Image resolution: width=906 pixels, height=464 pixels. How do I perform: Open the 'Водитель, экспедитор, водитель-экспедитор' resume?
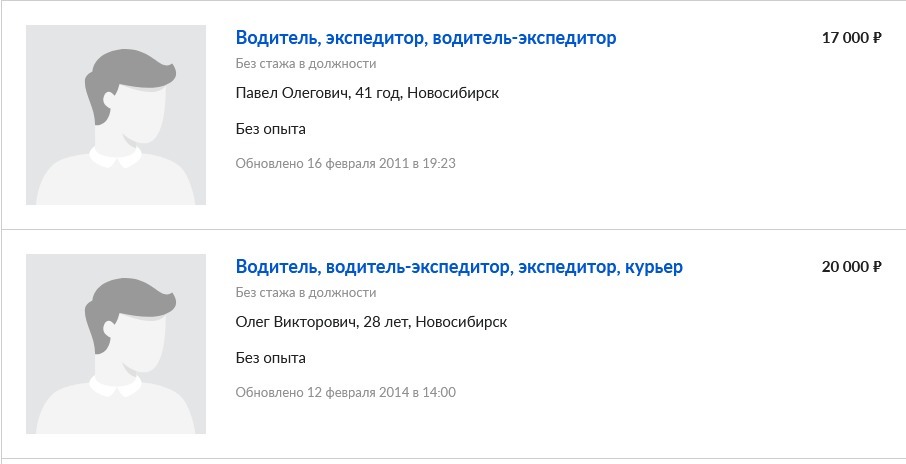tap(426, 38)
